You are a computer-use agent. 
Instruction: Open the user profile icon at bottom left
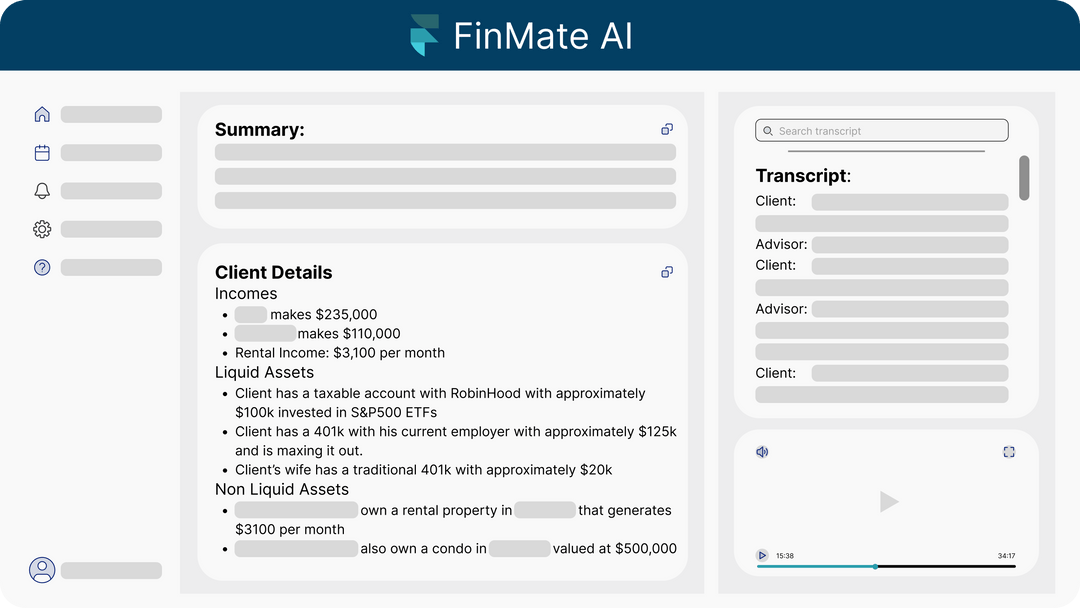[x=42, y=569]
